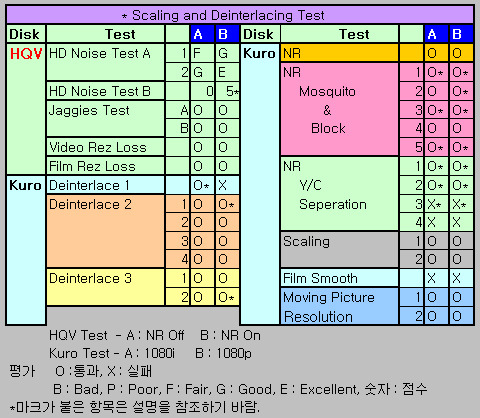The height and width of the screenshot is (418, 480).
Task: Click the "O:통과, X:실패" legend text
Action: coord(104,371)
